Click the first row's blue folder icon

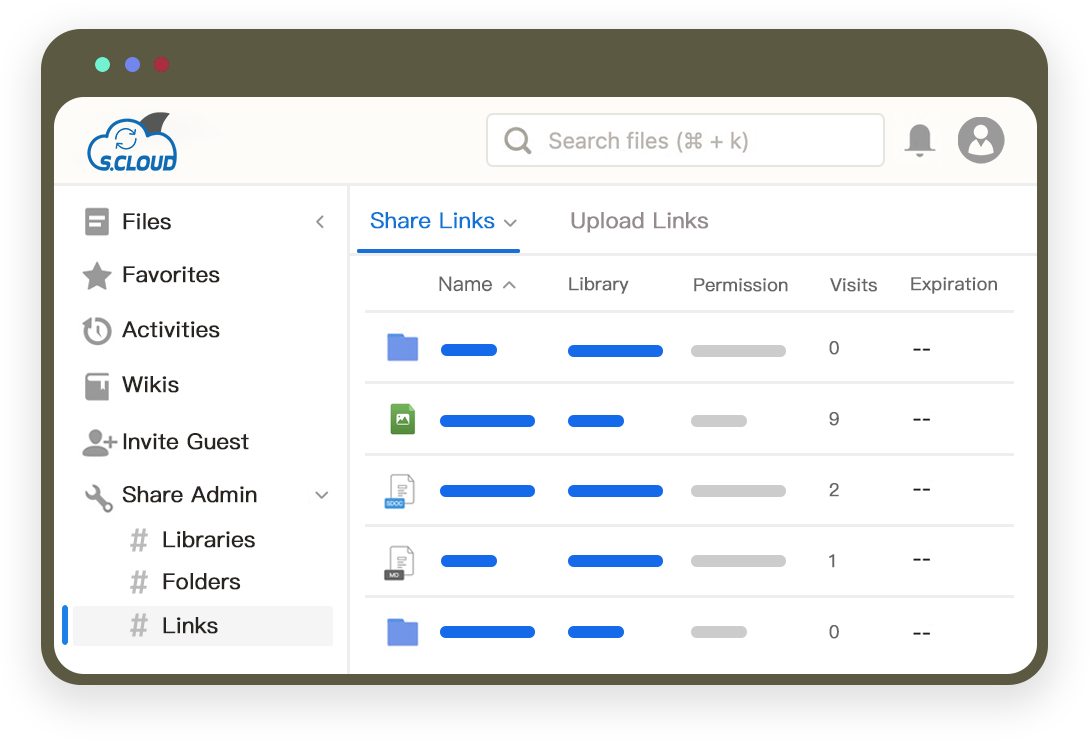tap(402, 348)
